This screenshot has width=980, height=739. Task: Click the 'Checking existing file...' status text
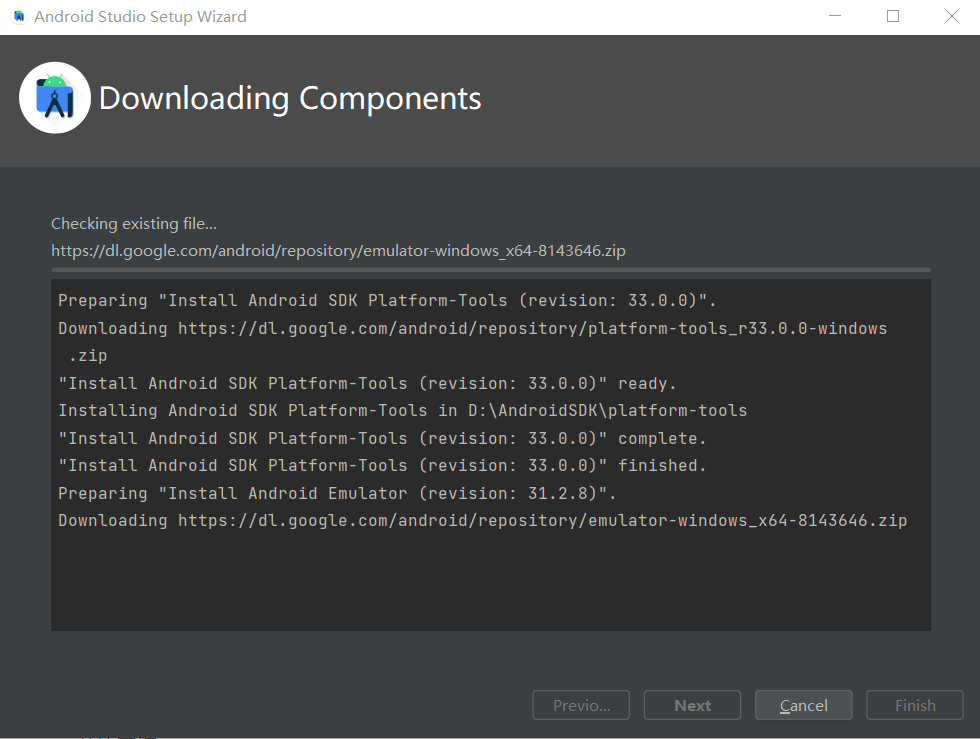click(134, 224)
